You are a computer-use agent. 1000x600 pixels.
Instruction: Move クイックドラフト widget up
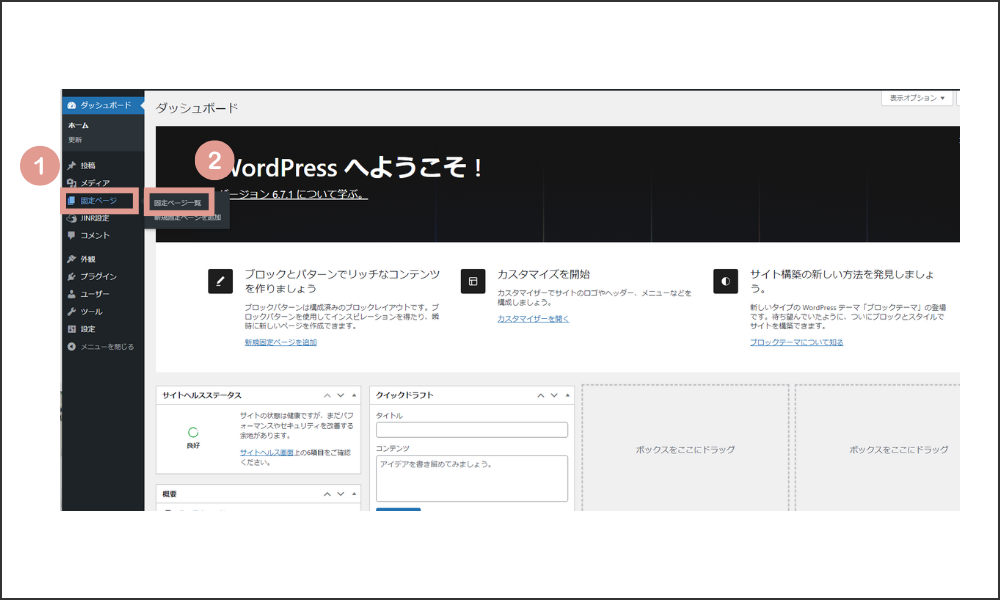541,395
